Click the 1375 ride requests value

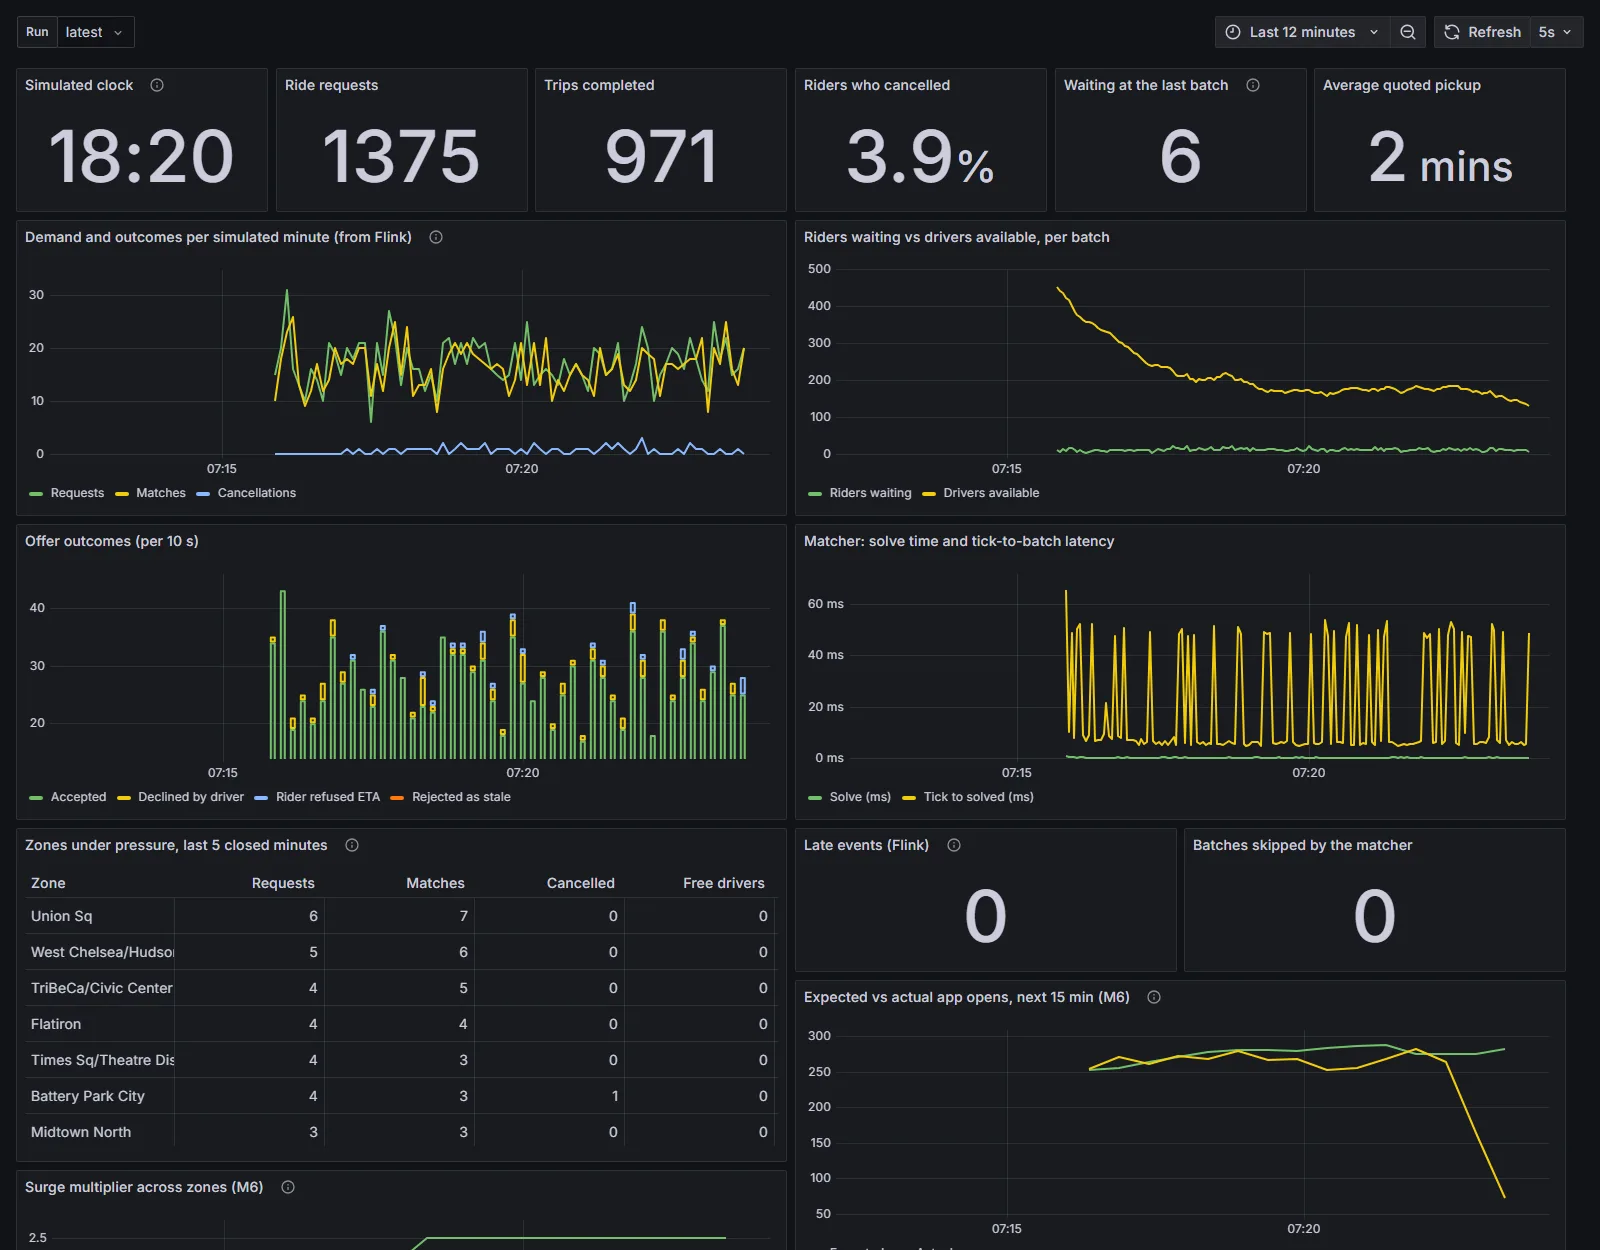(401, 157)
